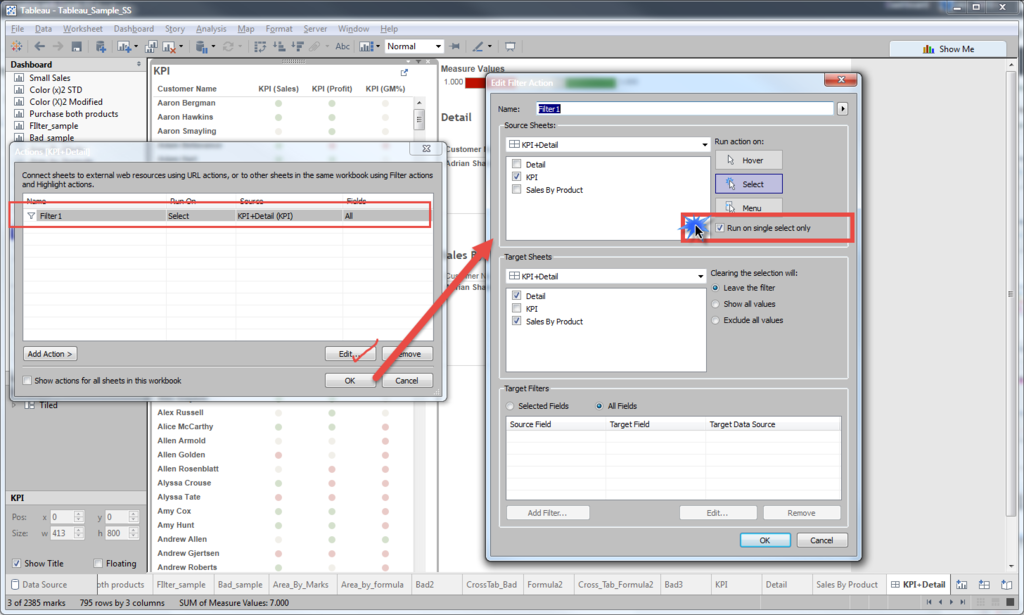Click the Save disk icon in toolbar

click(76, 46)
